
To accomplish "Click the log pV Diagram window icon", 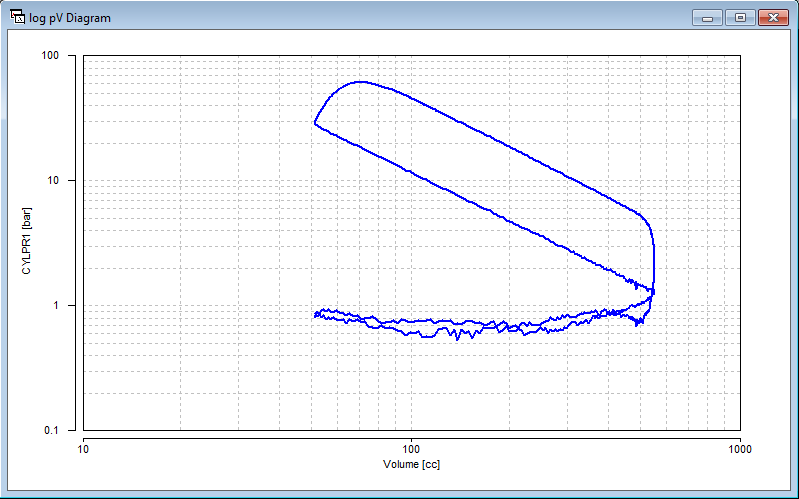I will [18, 18].
